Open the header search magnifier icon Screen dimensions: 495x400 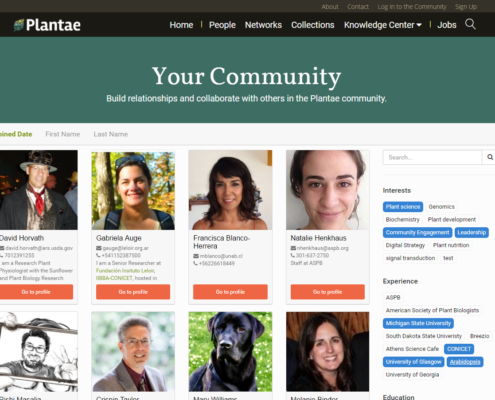[x=470, y=24]
